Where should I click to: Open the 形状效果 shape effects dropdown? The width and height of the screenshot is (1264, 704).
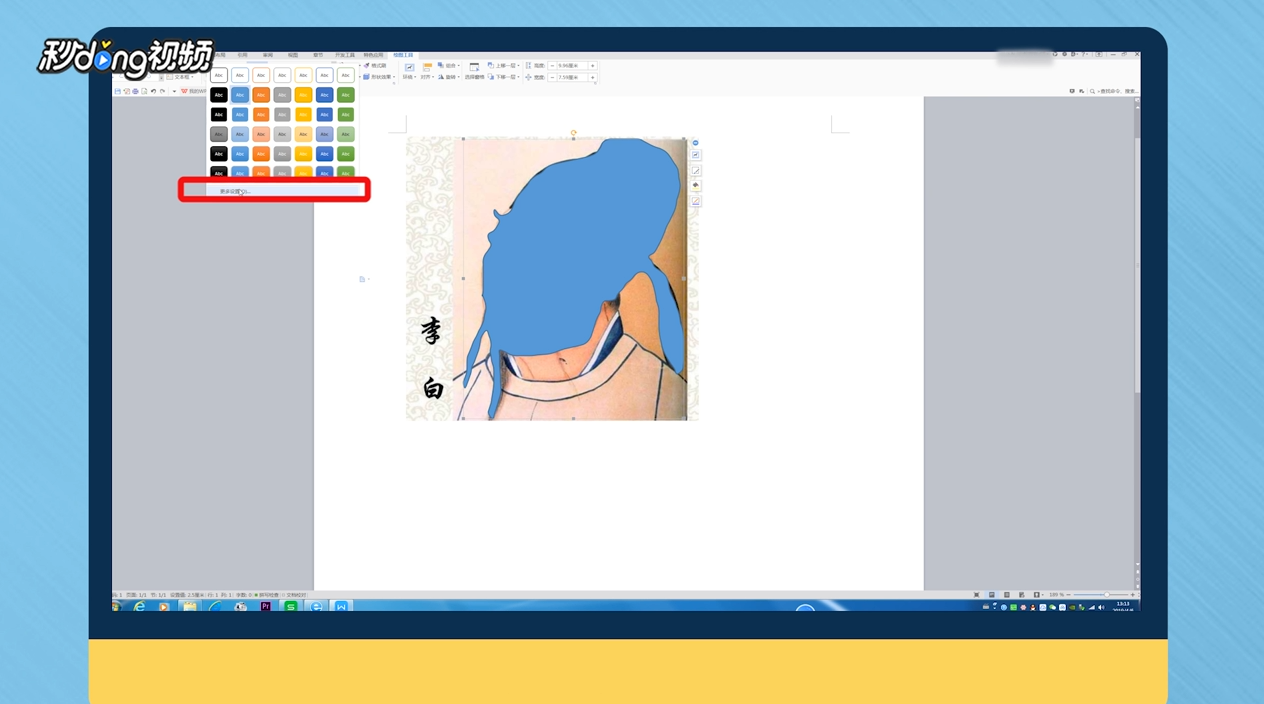pyautogui.click(x=380, y=77)
